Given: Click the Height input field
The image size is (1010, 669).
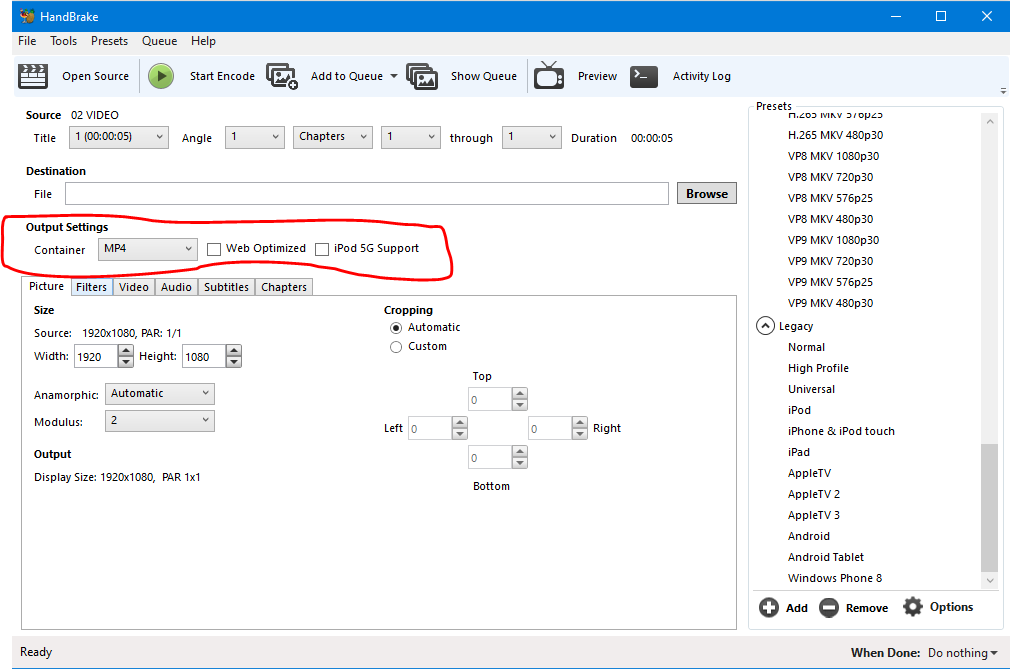Looking at the screenshot, I should pyautogui.click(x=204, y=357).
